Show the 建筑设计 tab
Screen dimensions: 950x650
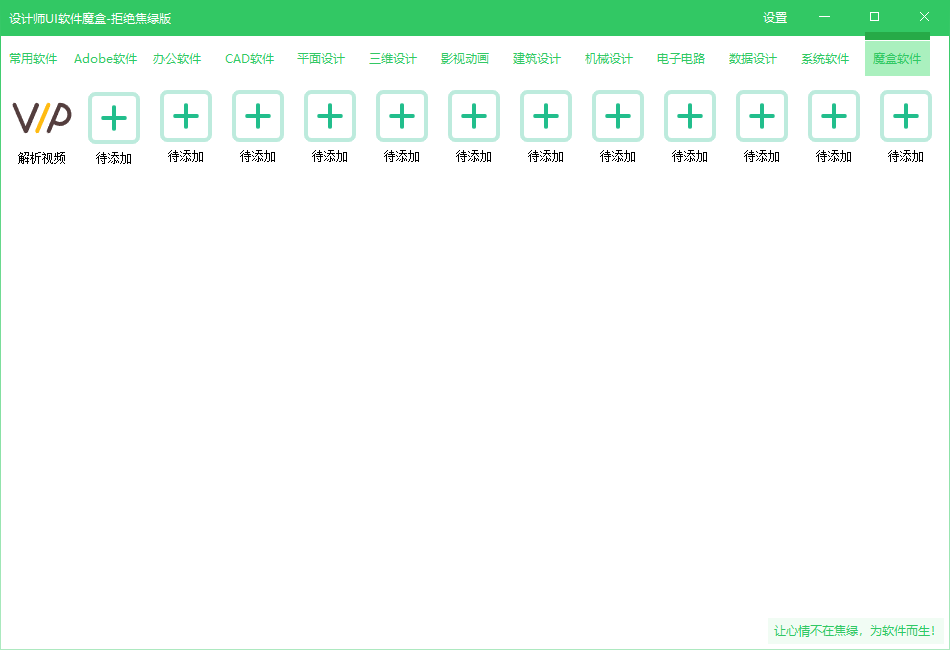537,59
